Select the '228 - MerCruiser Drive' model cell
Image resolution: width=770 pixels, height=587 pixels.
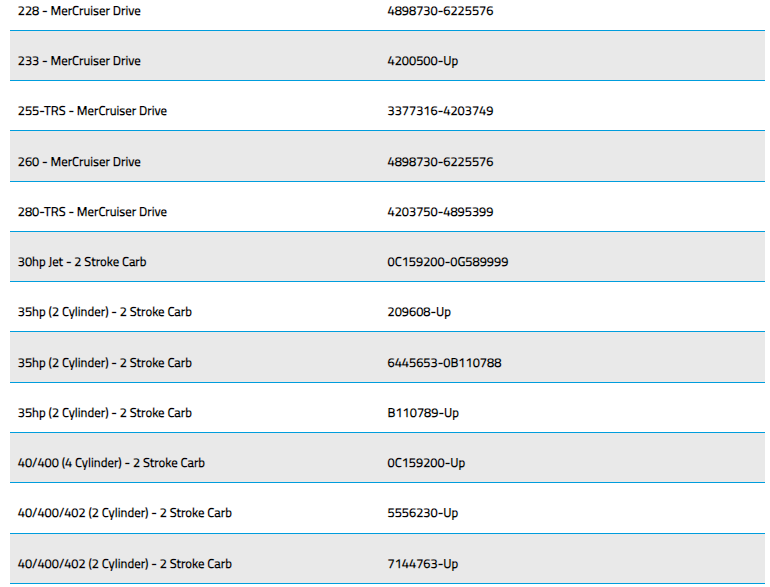(79, 11)
